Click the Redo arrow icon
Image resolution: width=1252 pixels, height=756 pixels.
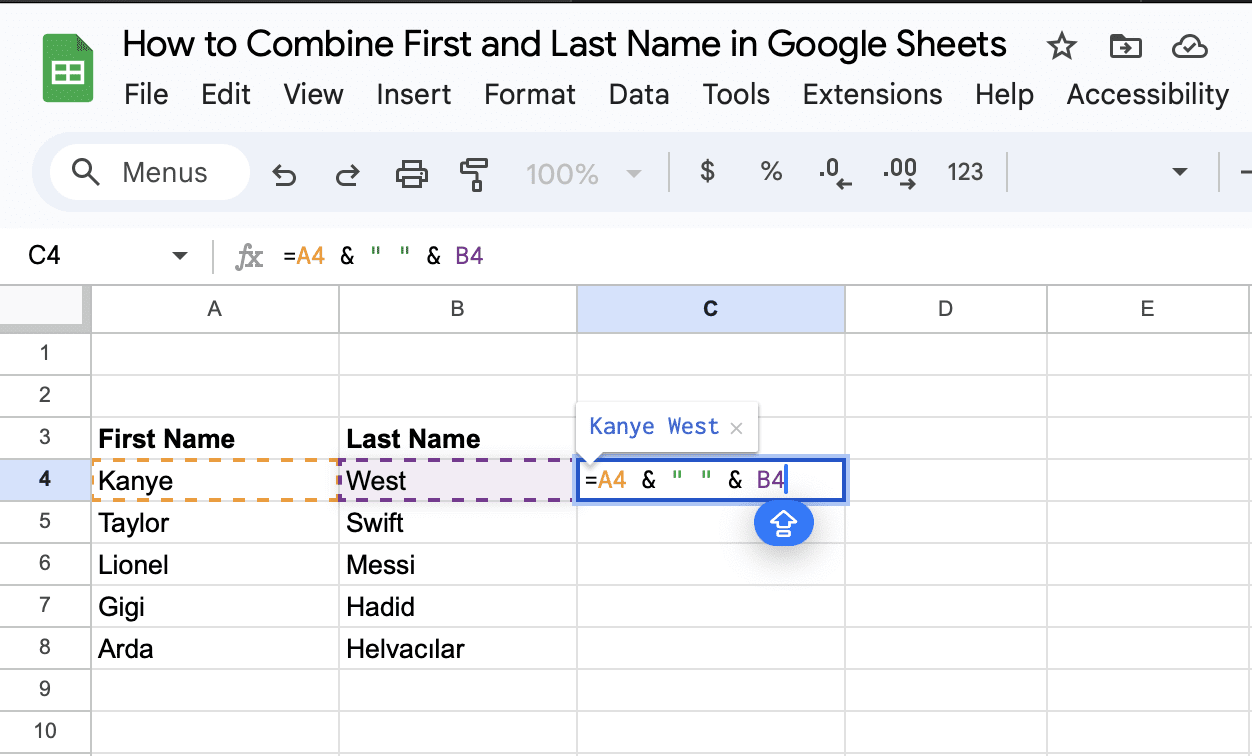coord(347,174)
